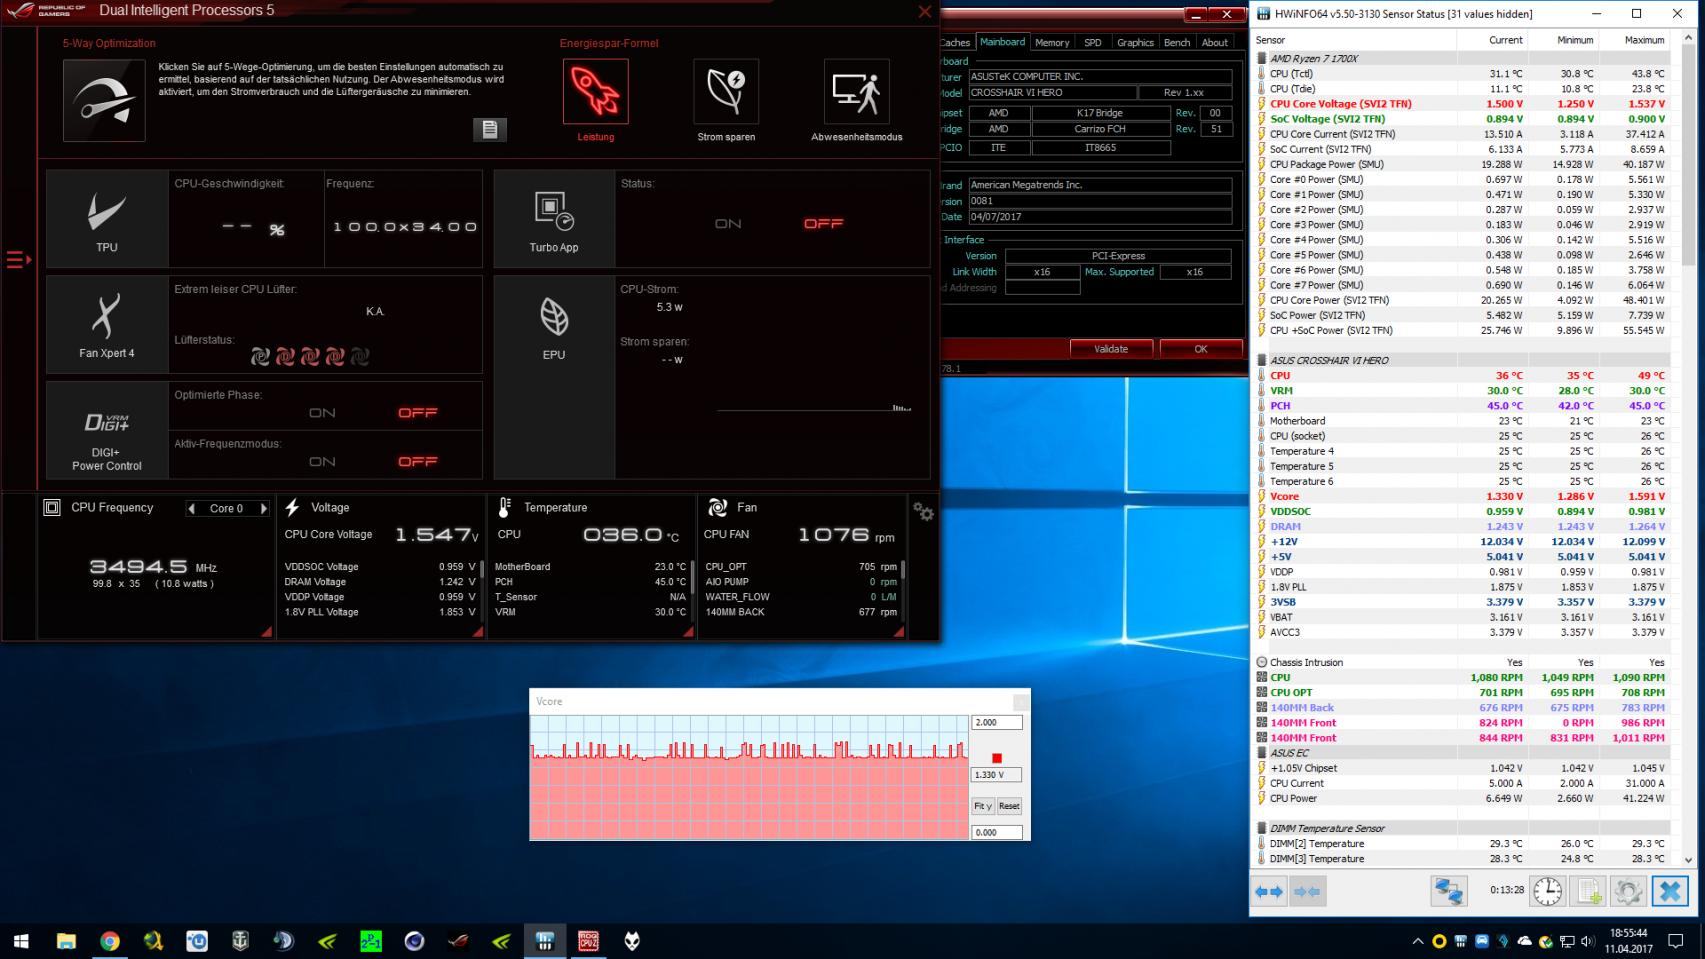Select the Strom sparen leaf profile
1705x959 pixels.
726,92
